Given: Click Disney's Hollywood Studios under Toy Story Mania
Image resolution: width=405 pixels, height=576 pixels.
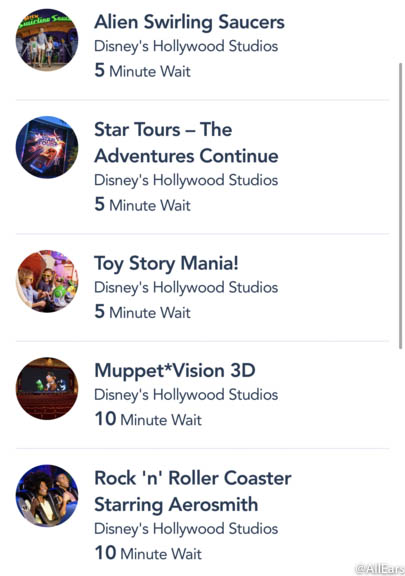Looking at the screenshot, I should 186,288.
